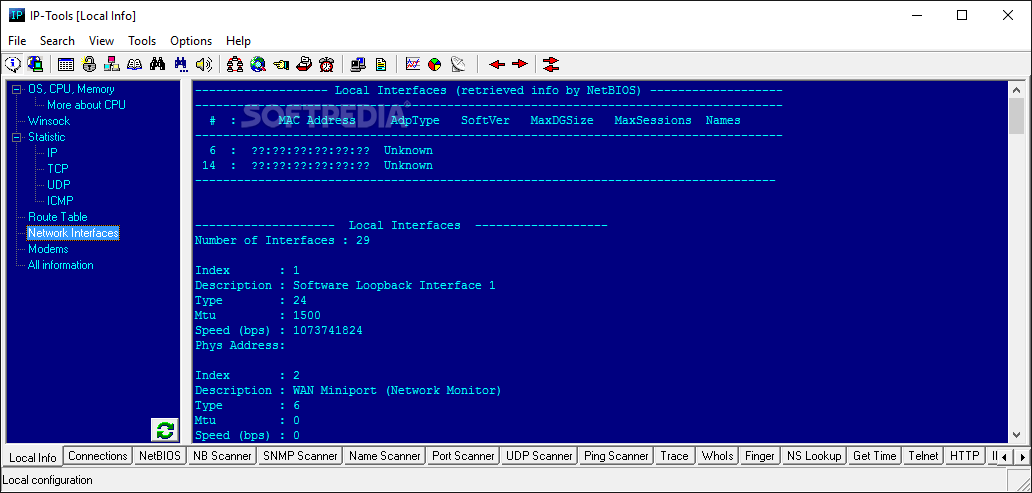
Task: Switch to the WhoIs tab
Action: (x=717, y=455)
